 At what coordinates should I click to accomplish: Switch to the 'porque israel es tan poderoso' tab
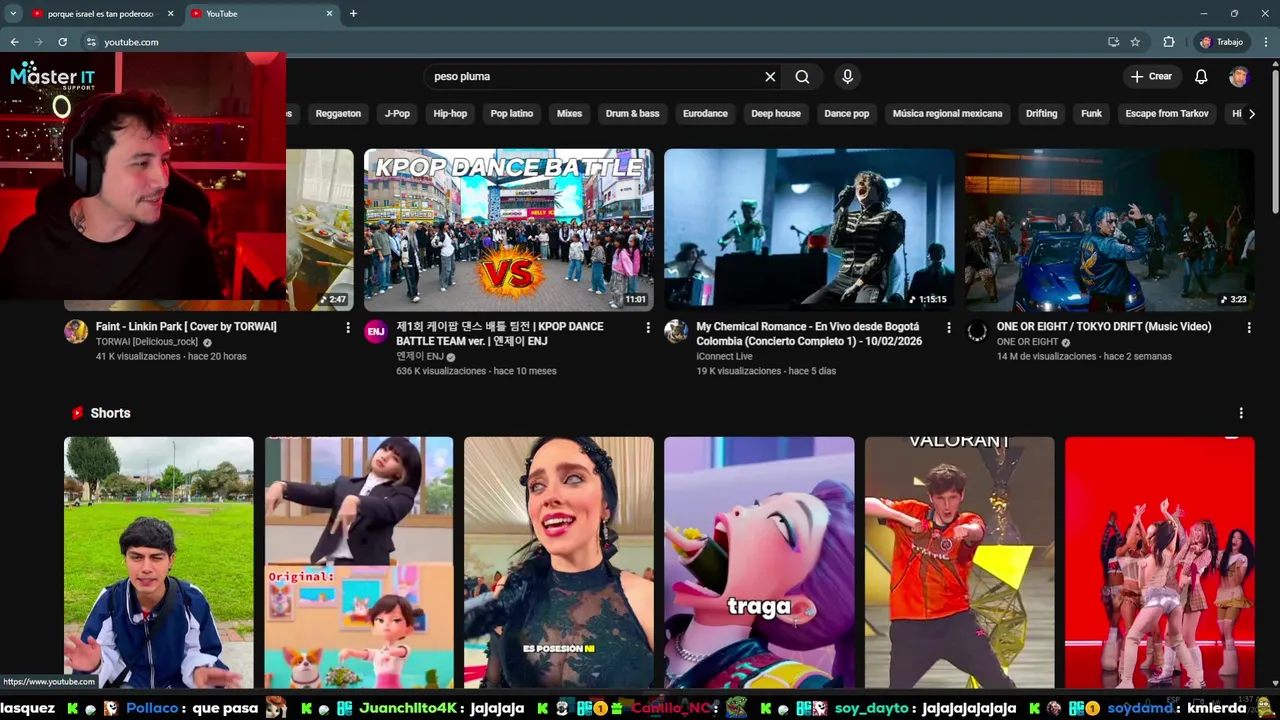coord(102,13)
